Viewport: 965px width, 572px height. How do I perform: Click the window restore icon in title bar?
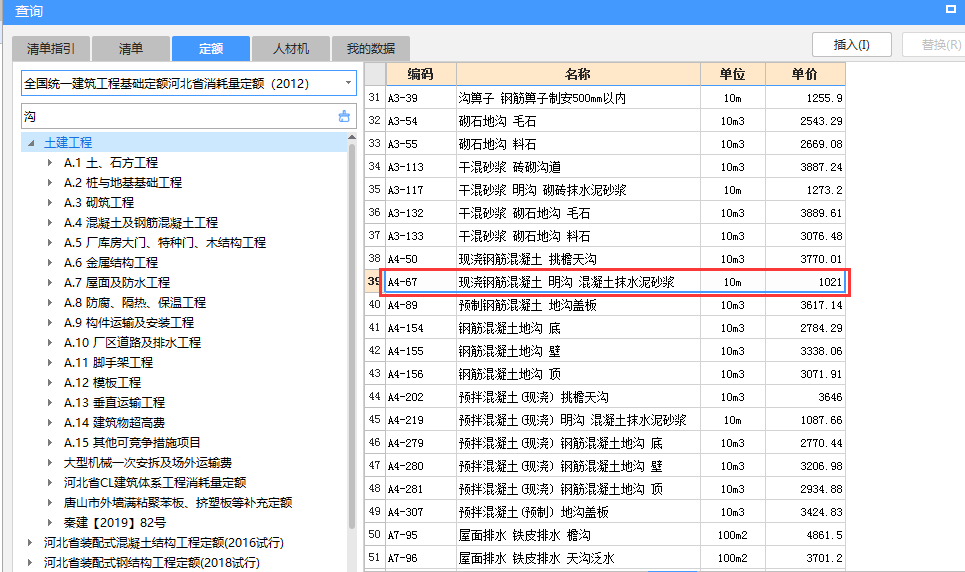tap(950, 9)
